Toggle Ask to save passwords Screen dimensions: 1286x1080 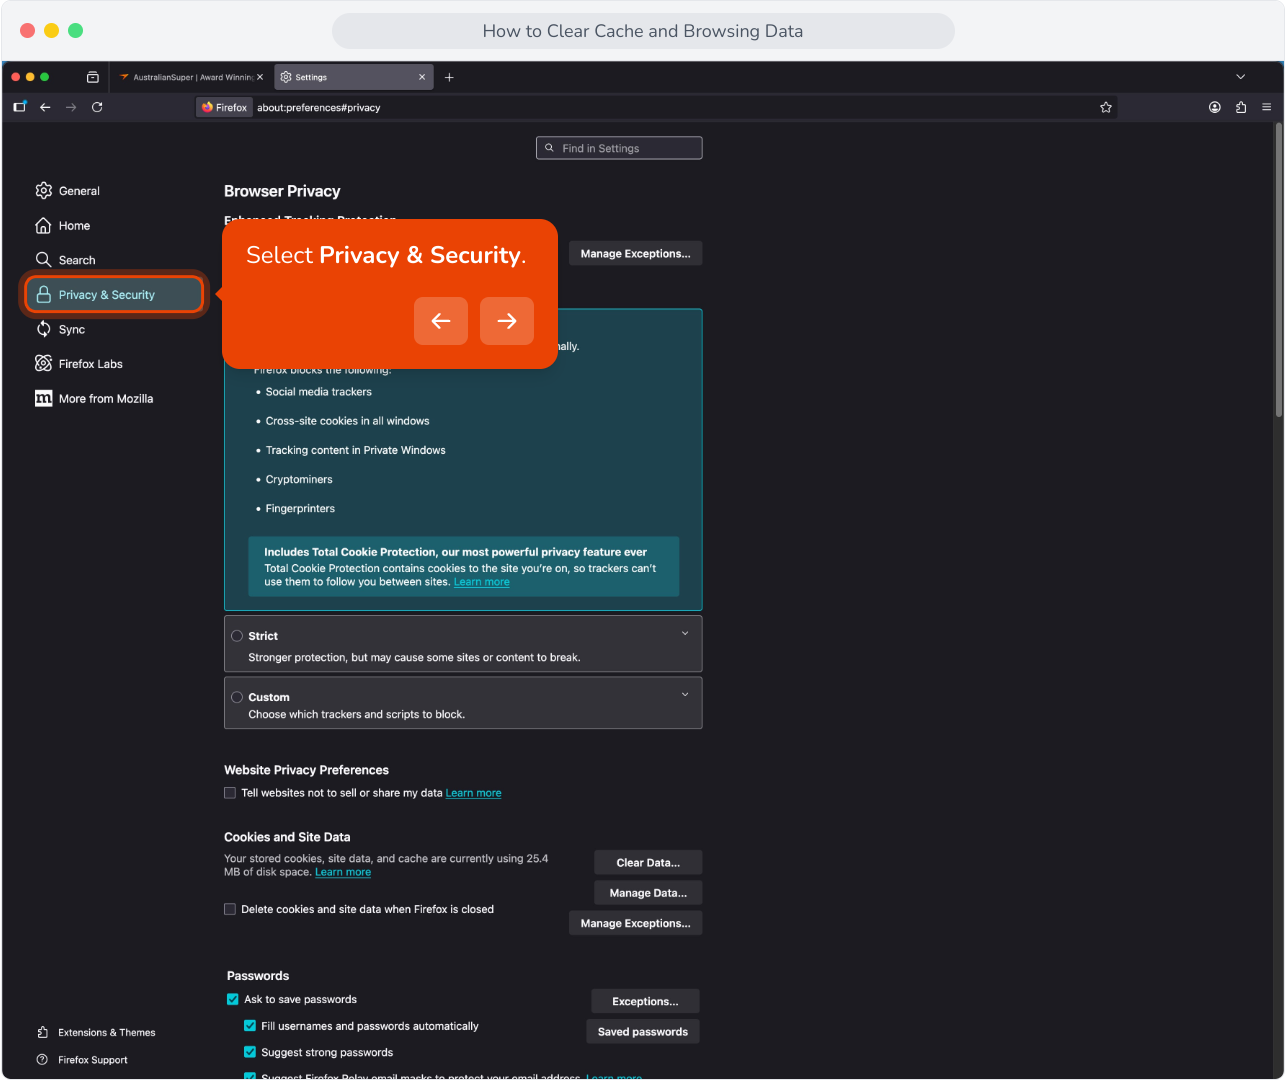[x=233, y=999]
